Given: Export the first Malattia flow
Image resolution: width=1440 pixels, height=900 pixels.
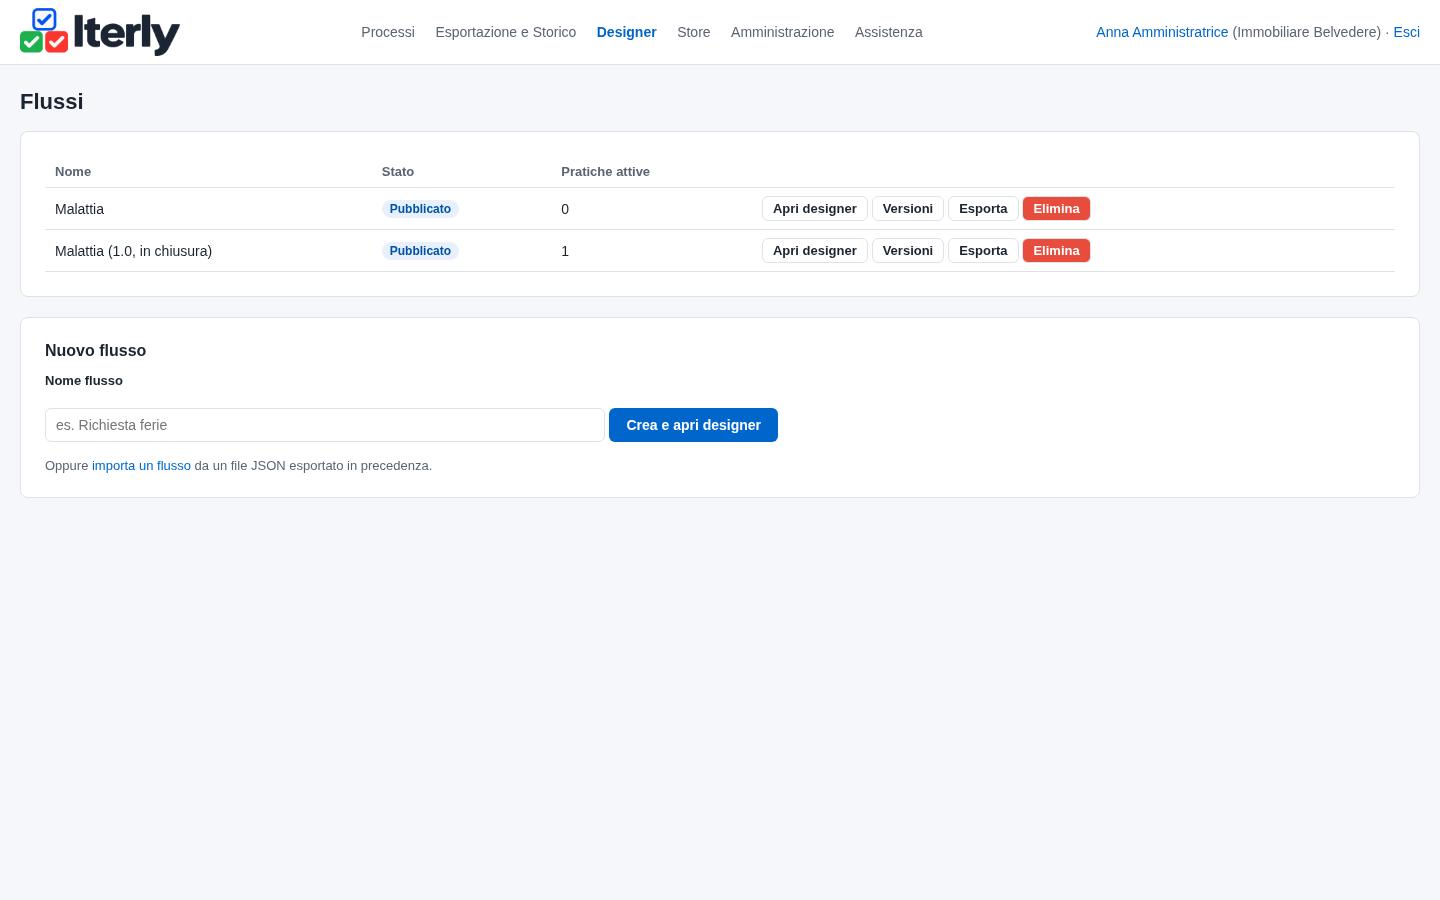Looking at the screenshot, I should click(983, 209).
